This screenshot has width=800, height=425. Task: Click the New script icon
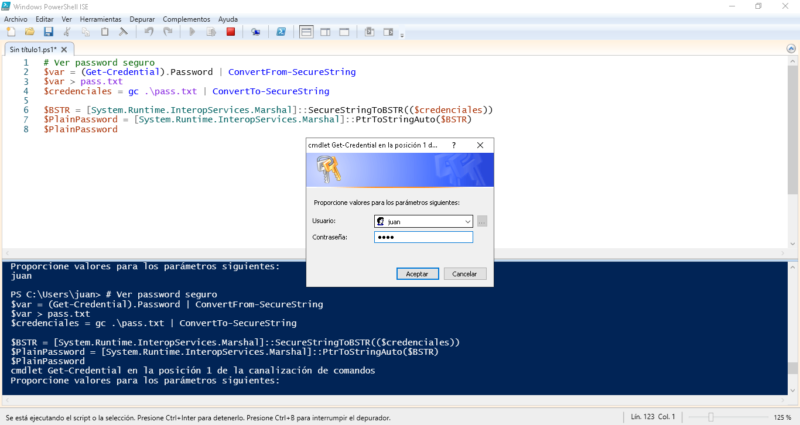pyautogui.click(x=11, y=32)
